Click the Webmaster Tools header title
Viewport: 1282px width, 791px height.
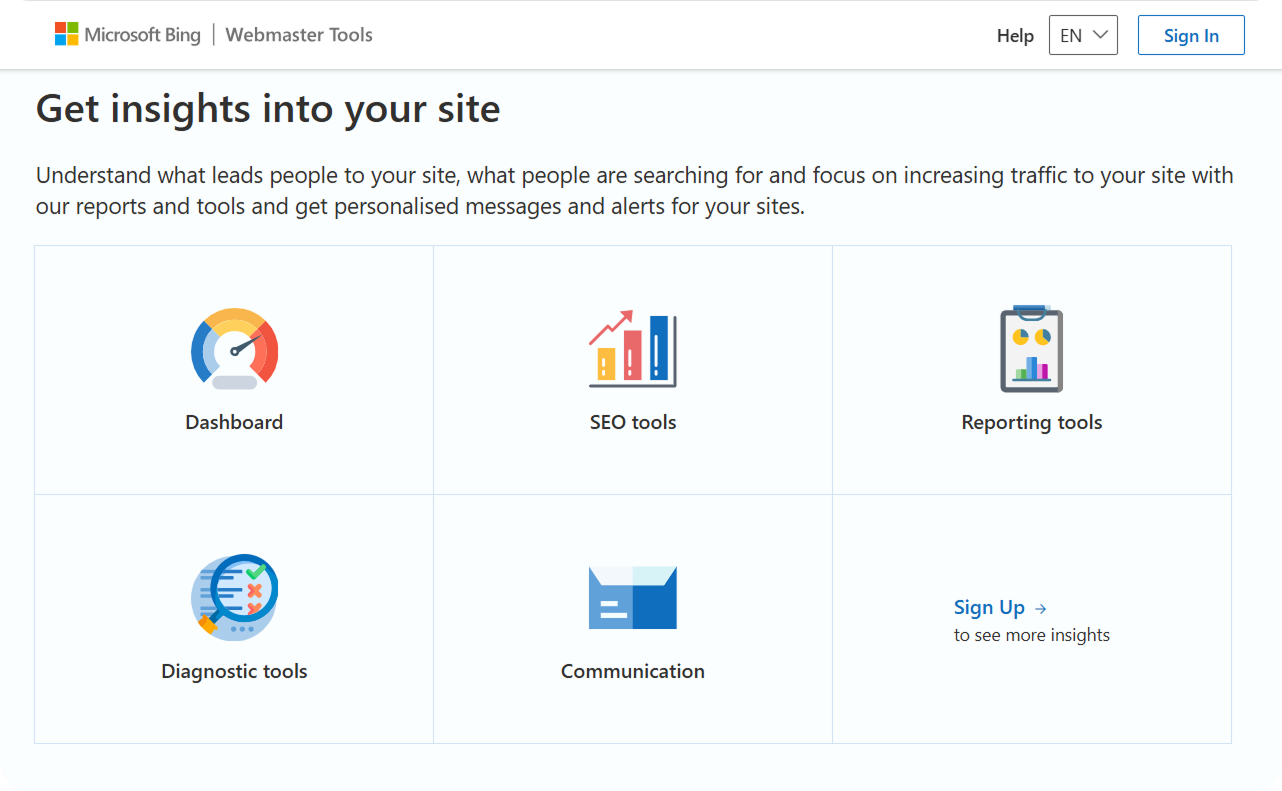click(x=299, y=35)
